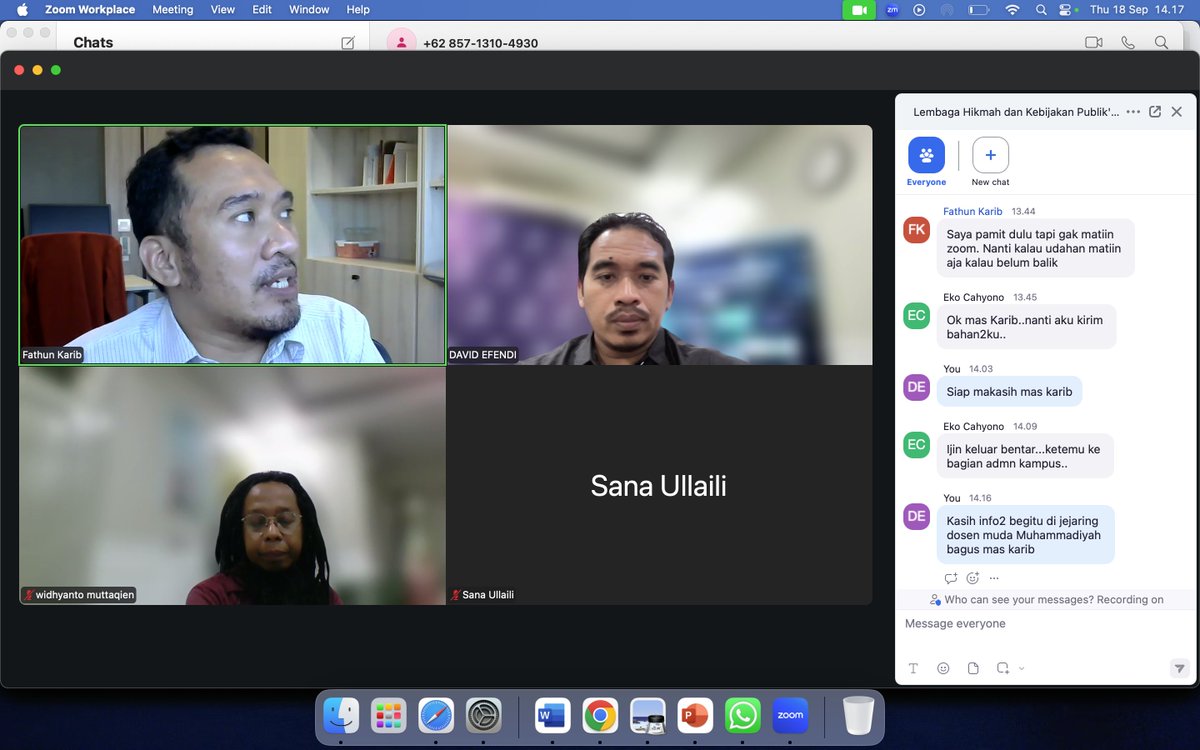Select Fathun Karib's video tile
The image size is (1200, 750).
(232, 245)
